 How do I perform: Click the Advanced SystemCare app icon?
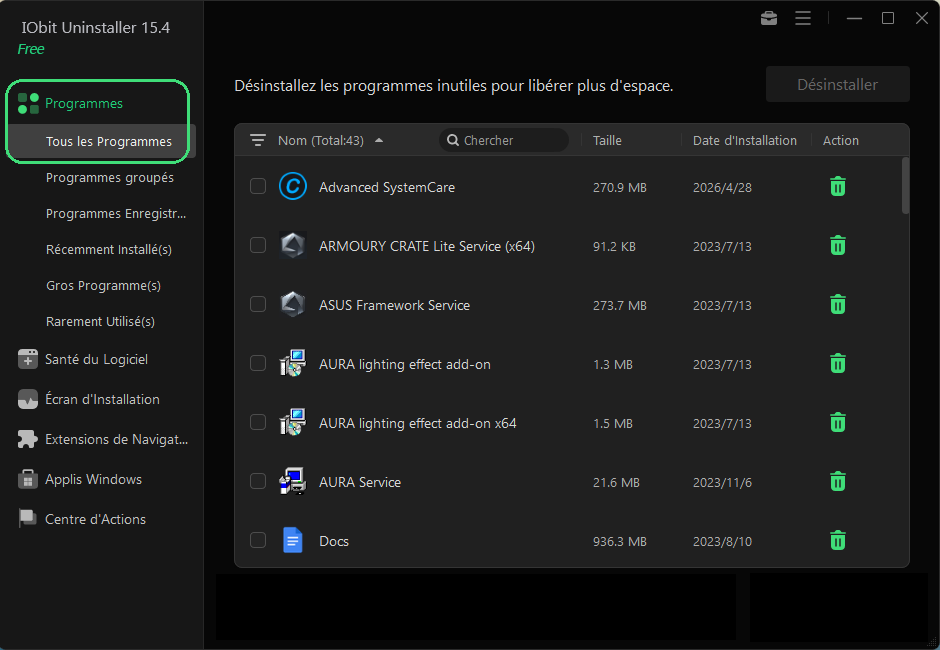pyautogui.click(x=293, y=186)
